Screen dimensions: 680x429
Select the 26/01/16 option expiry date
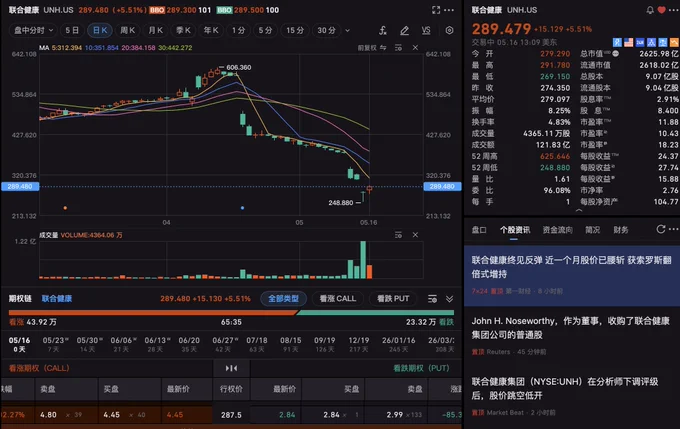398,344
